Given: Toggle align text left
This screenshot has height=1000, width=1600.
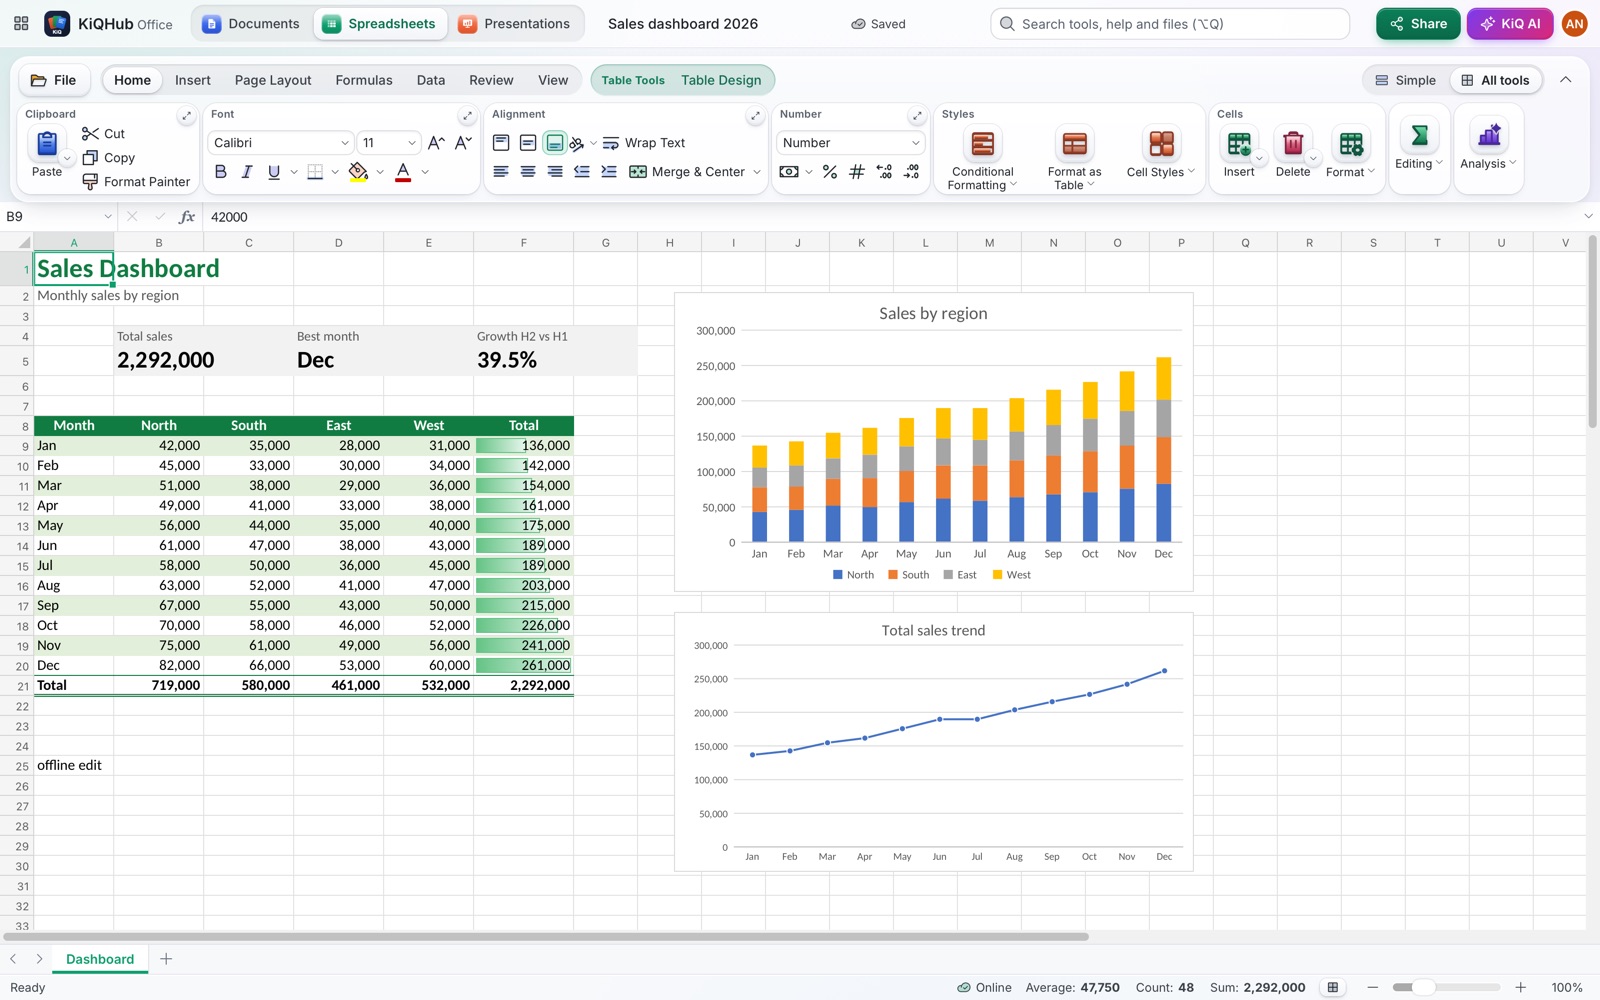Looking at the screenshot, I should pos(501,172).
